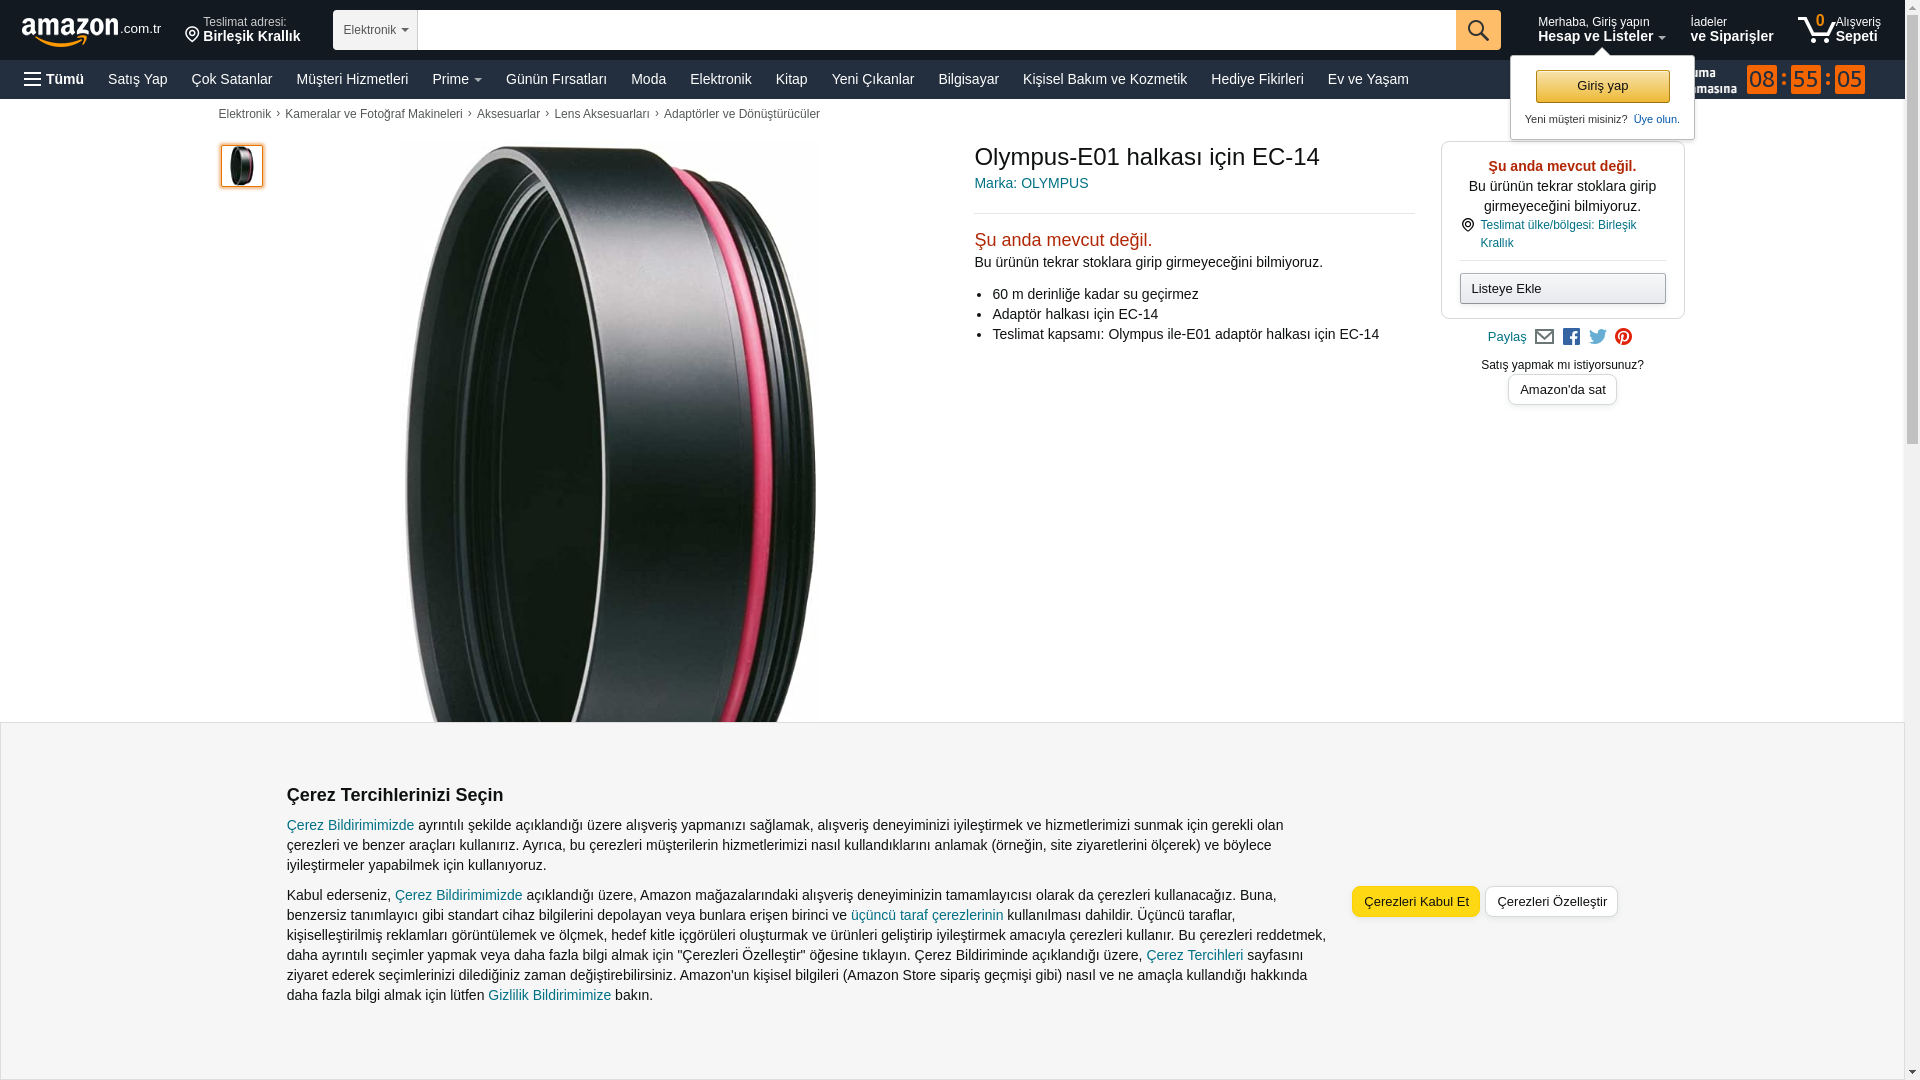Image resolution: width=1920 pixels, height=1080 pixels.
Task: Accept cookies with Çerezleri Kabul Et
Action: click(x=1416, y=902)
